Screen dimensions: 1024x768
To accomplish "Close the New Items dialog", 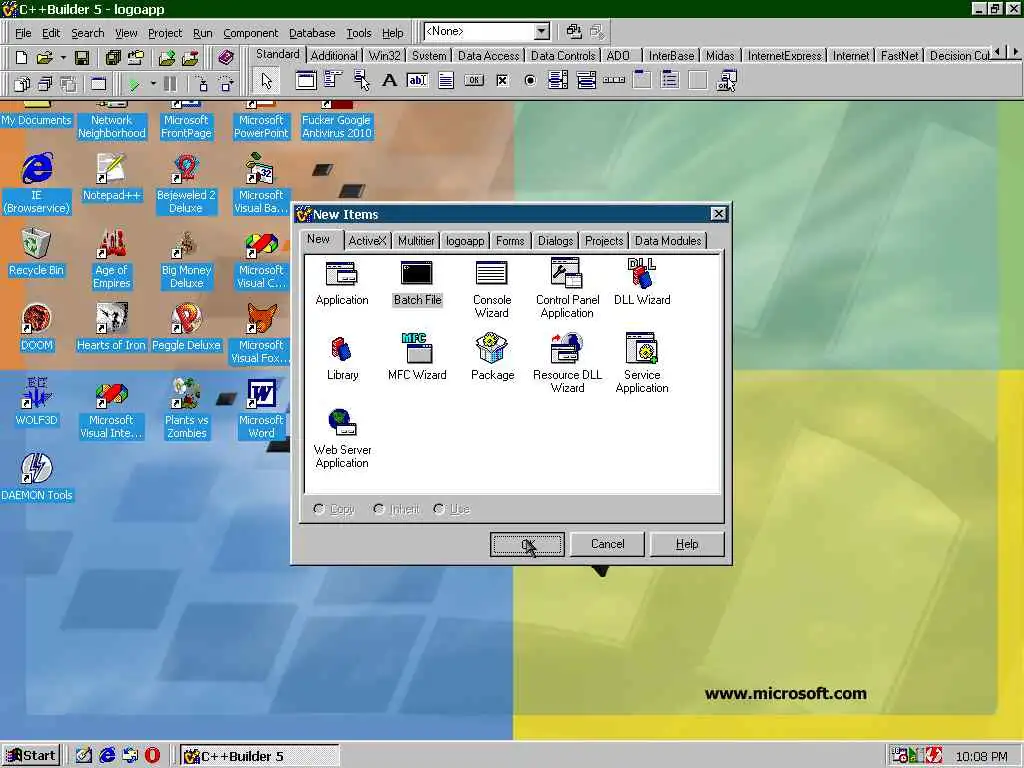I will point(718,214).
